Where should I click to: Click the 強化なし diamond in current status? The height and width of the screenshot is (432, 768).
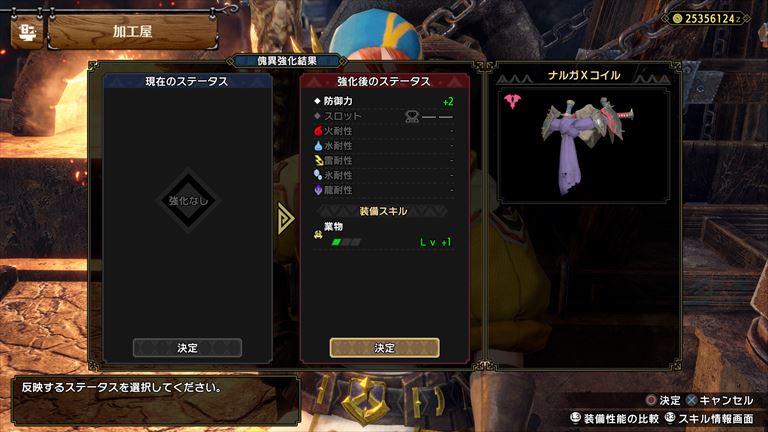coord(188,200)
